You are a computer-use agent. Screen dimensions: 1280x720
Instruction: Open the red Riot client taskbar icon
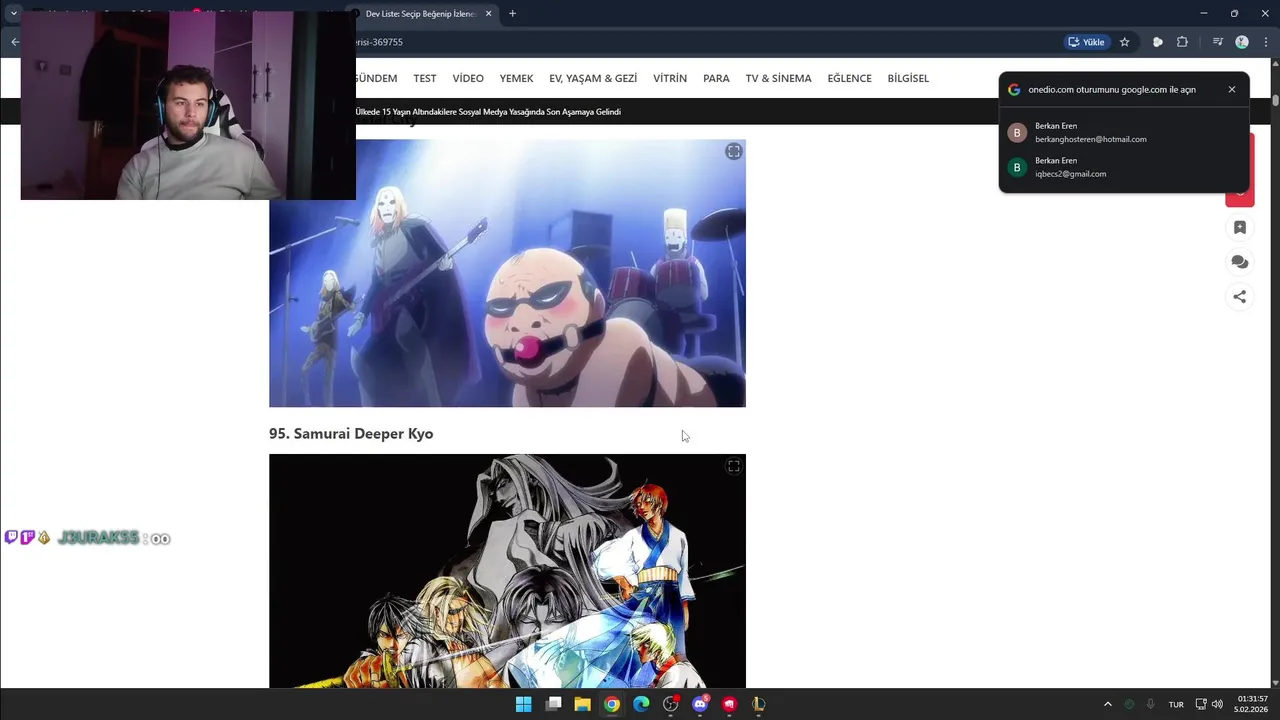tap(730, 704)
